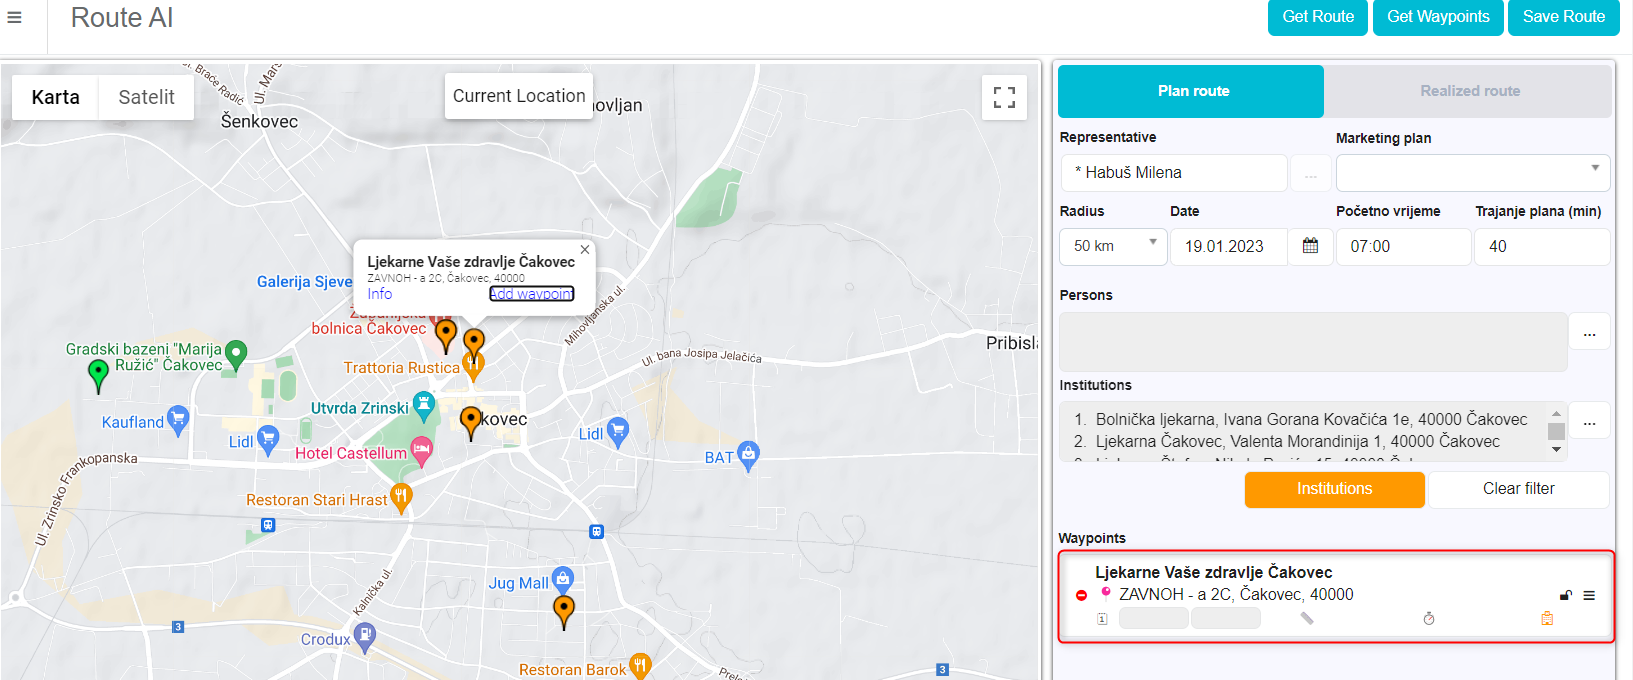Toggle the waypoint lock icon
This screenshot has width=1633, height=680.
click(x=1566, y=596)
